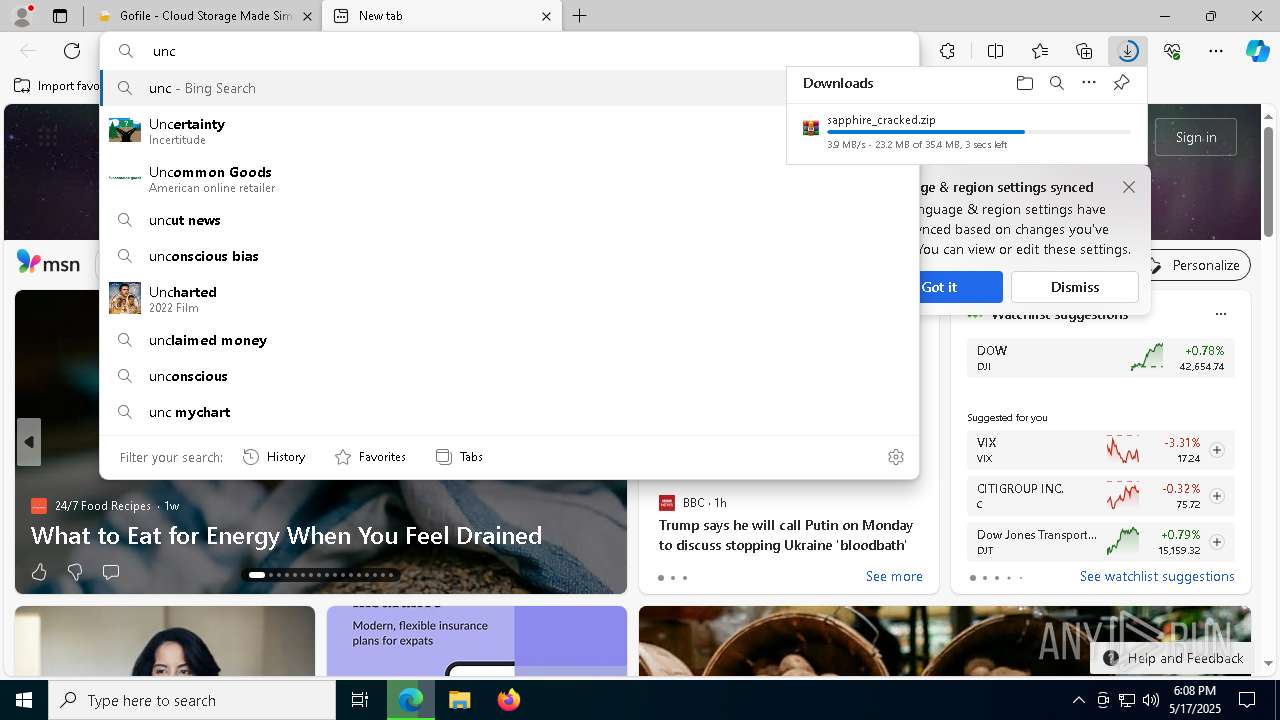The image size is (1280, 720).
Task: Open downloads folder icon
Action: (1024, 83)
